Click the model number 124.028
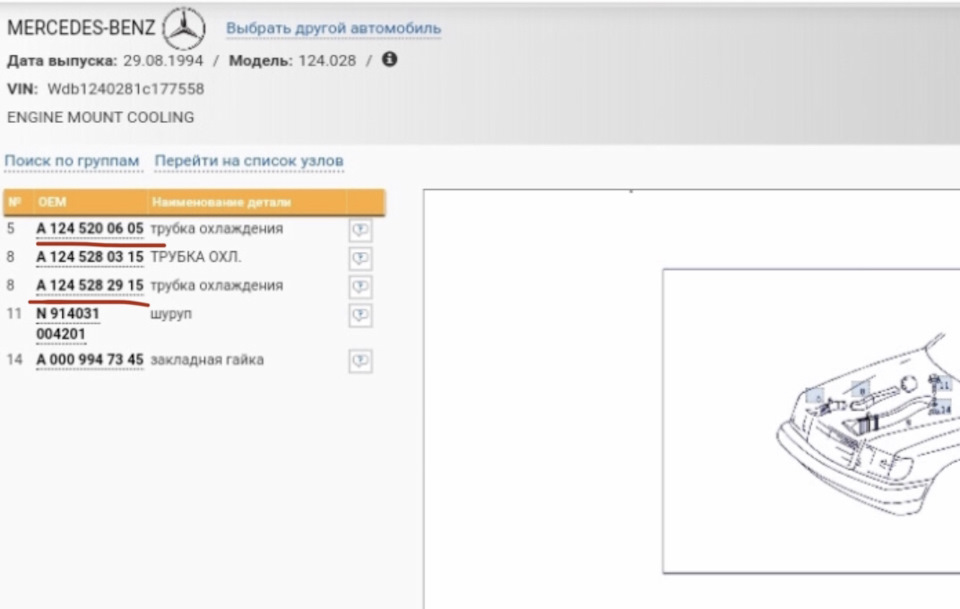Viewport: 960px width, 609px height. coord(327,61)
